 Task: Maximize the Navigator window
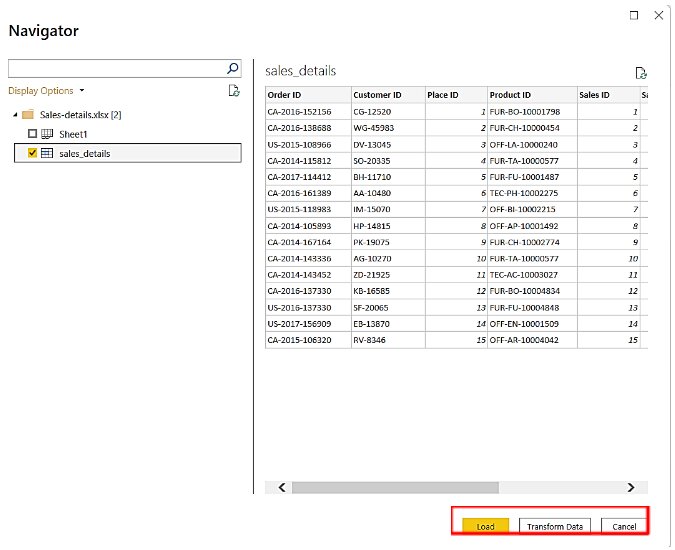[x=633, y=15]
